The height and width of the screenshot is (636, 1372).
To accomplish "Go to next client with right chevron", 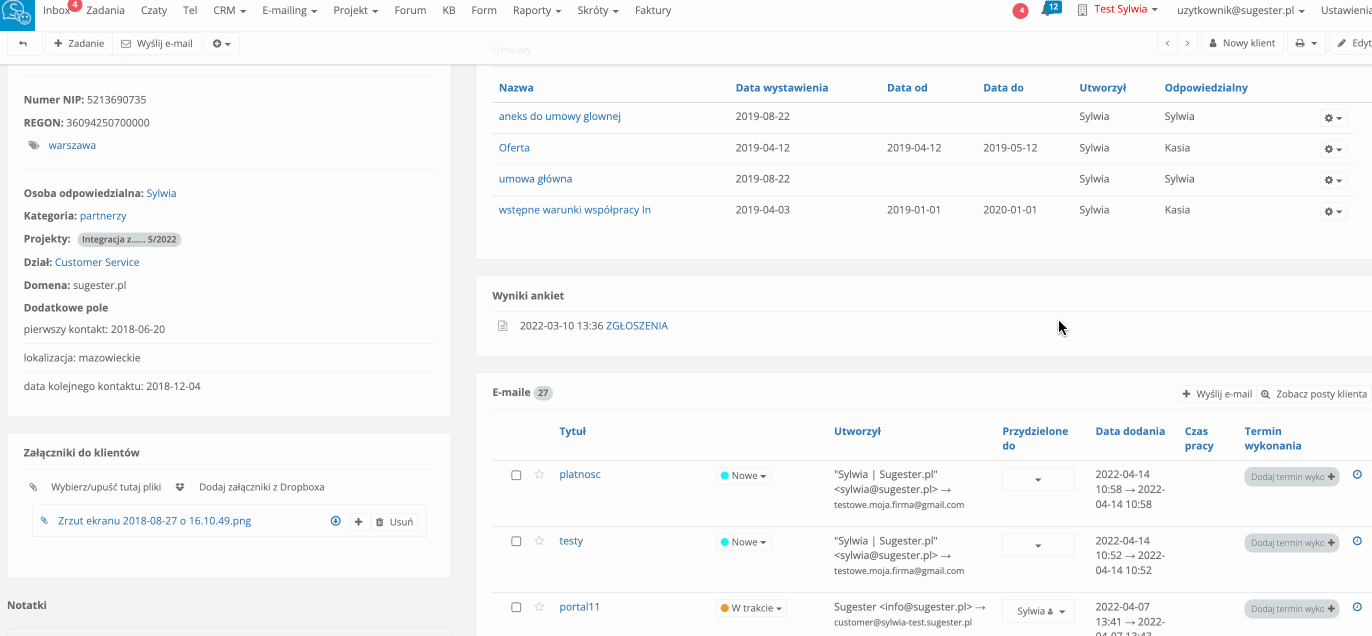I will click(1187, 44).
